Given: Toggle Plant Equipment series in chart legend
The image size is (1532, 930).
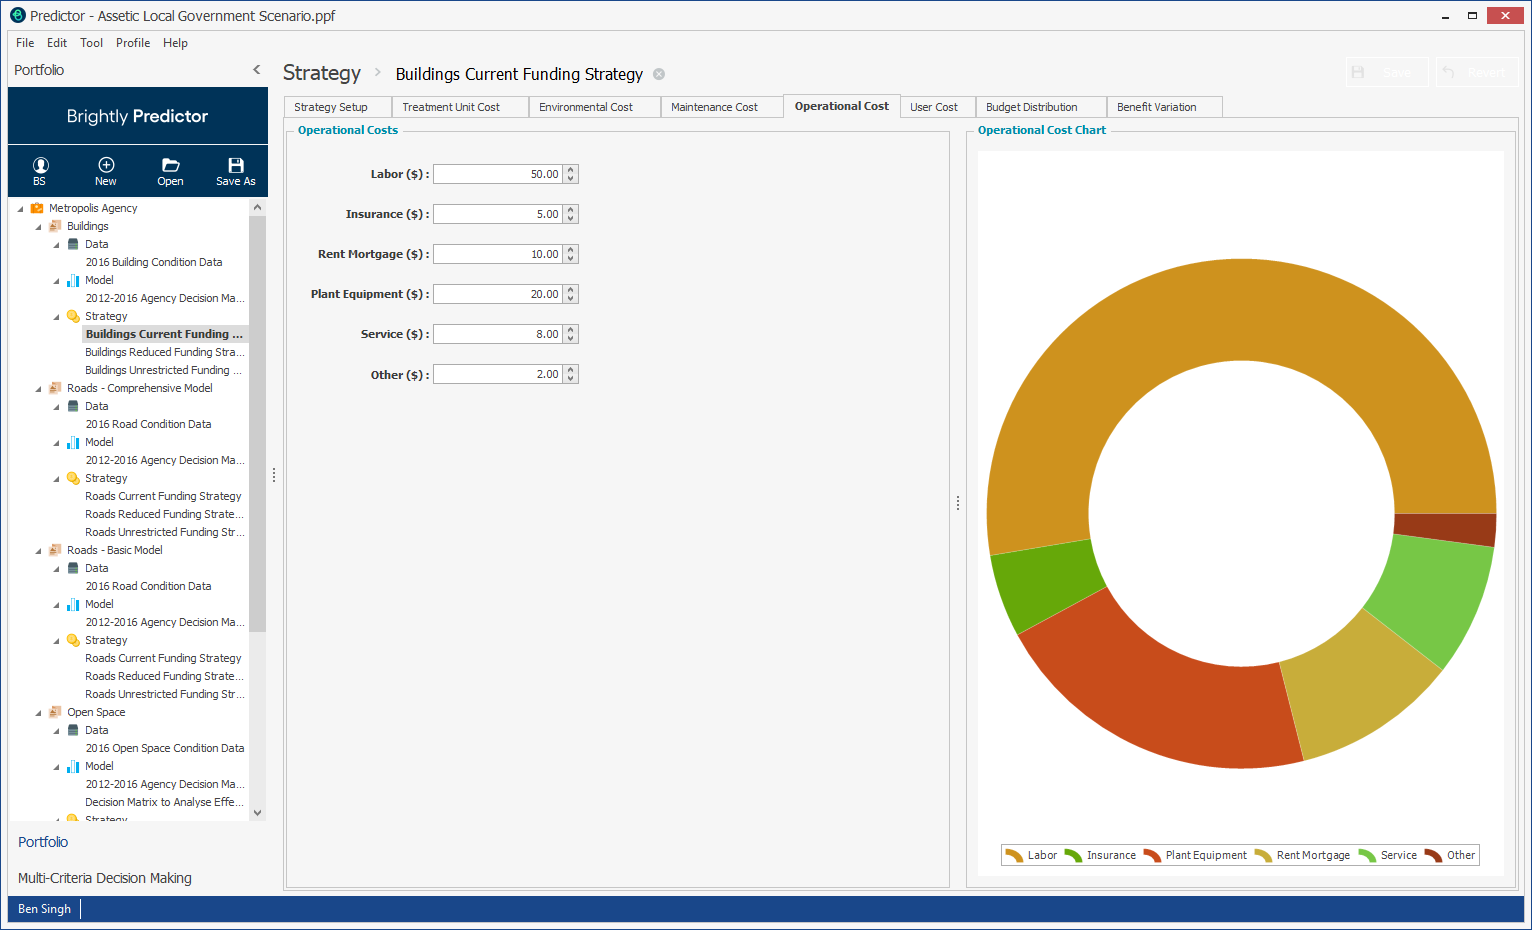Looking at the screenshot, I should (x=1195, y=855).
